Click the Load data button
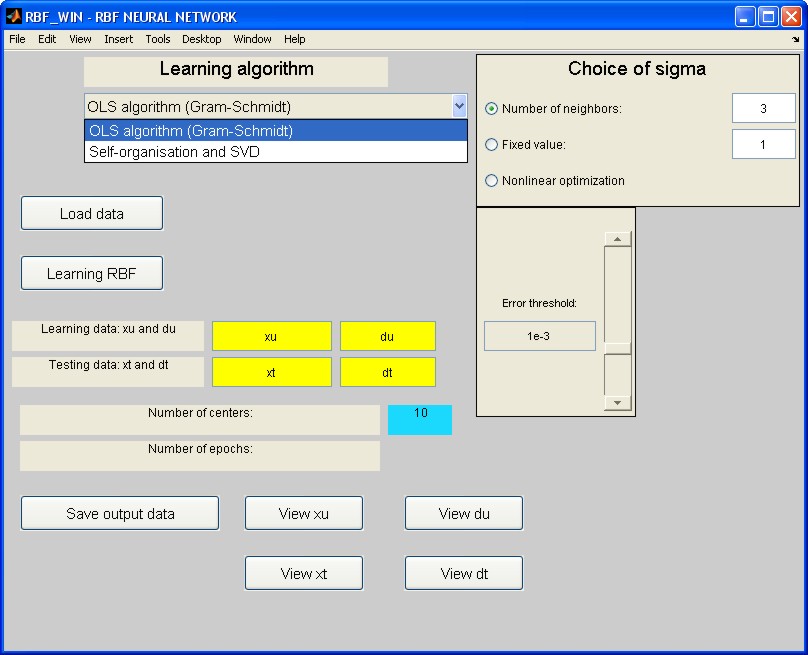 pos(92,214)
